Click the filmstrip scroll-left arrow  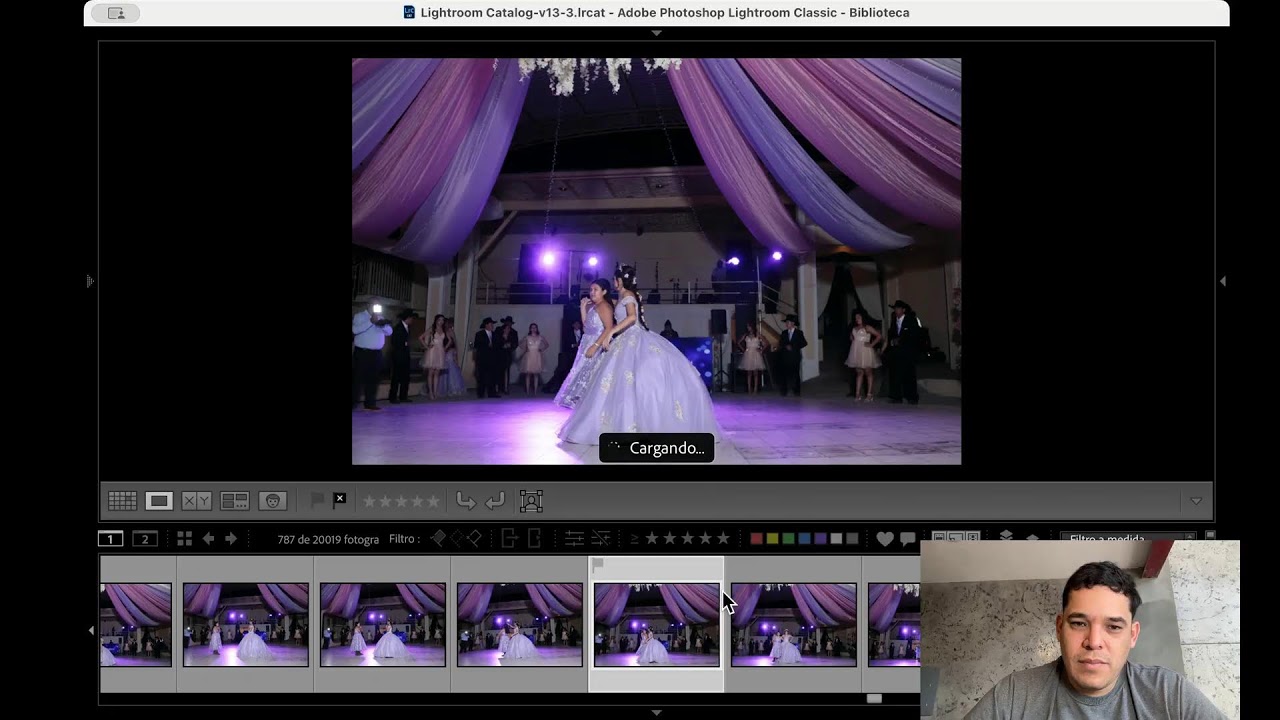[x=91, y=630]
